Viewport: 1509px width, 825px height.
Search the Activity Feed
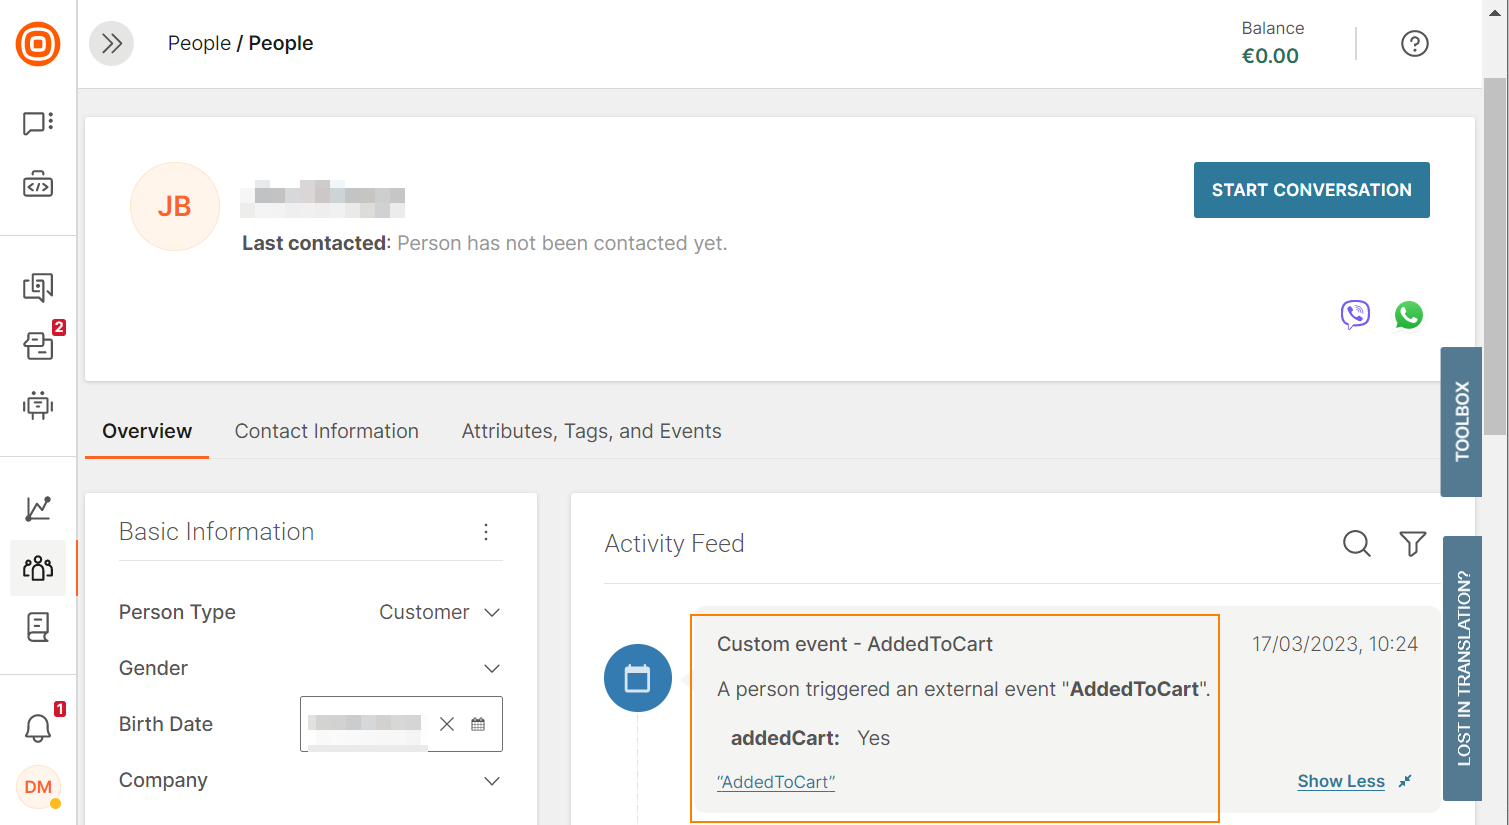(x=1356, y=543)
